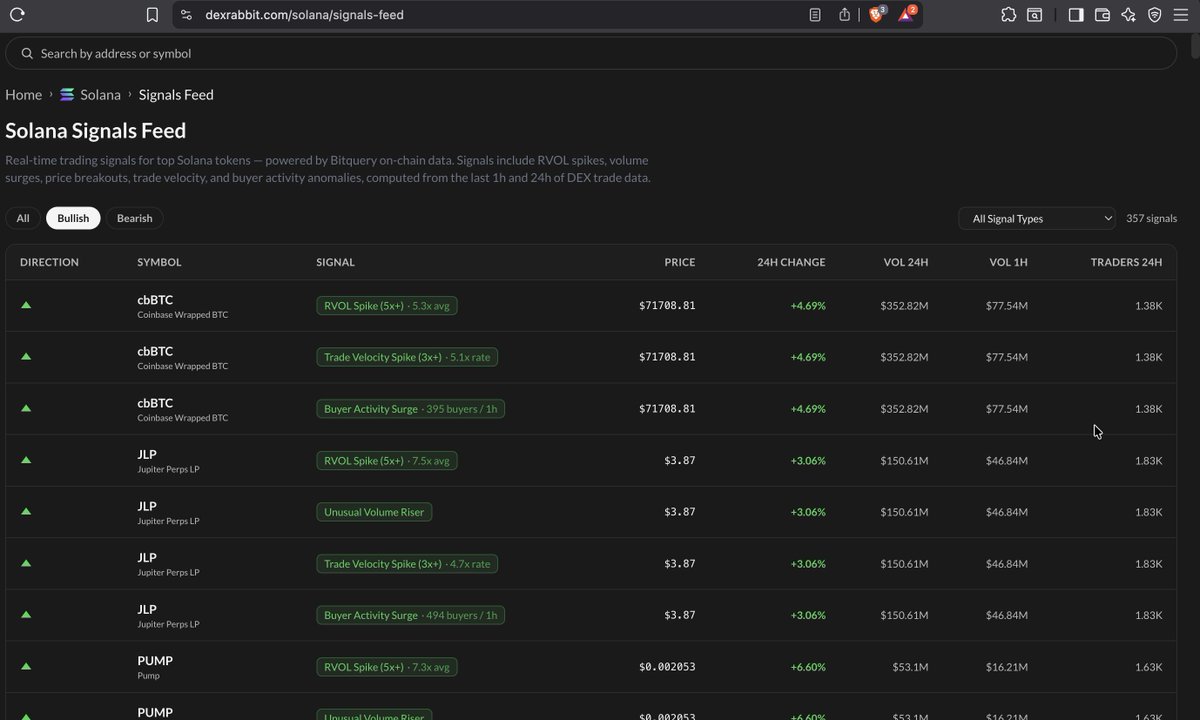This screenshot has width=1200, height=720.
Task: Sort by PRICE column header
Action: [x=680, y=262]
